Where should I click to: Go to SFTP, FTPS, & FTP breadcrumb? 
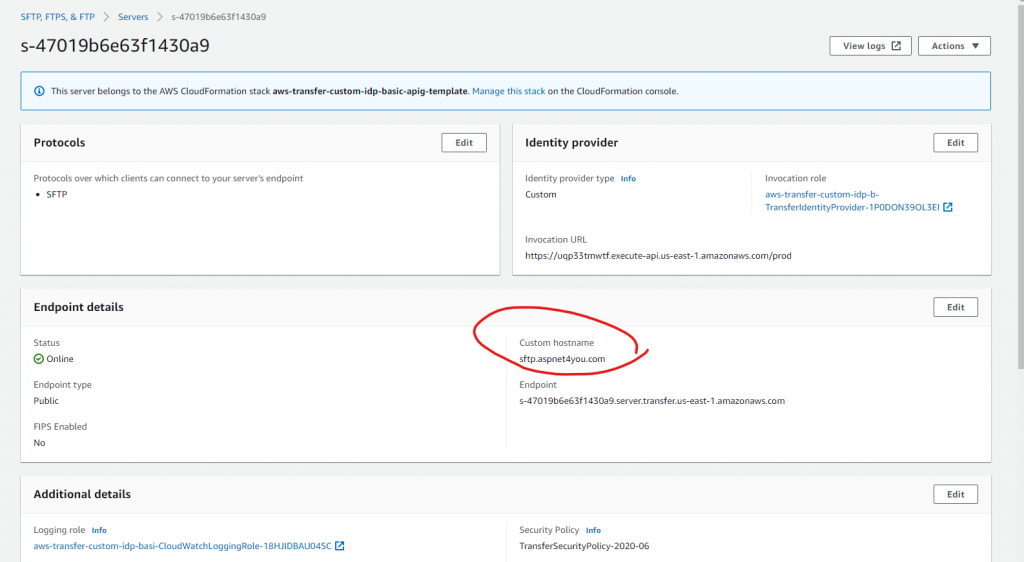[57, 17]
